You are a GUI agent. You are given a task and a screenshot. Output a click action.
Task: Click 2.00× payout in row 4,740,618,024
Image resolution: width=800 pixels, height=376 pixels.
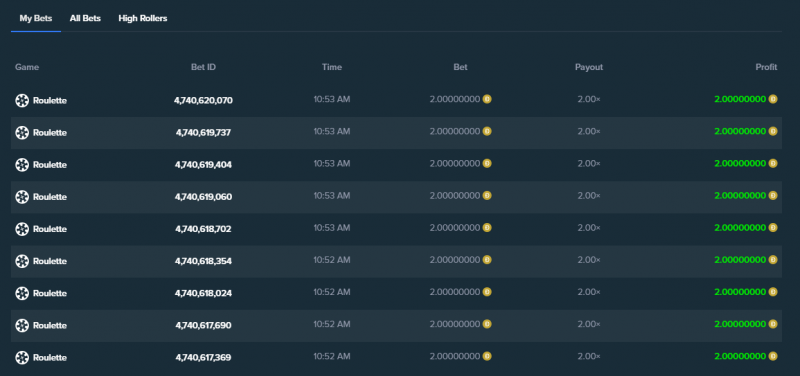coord(589,292)
